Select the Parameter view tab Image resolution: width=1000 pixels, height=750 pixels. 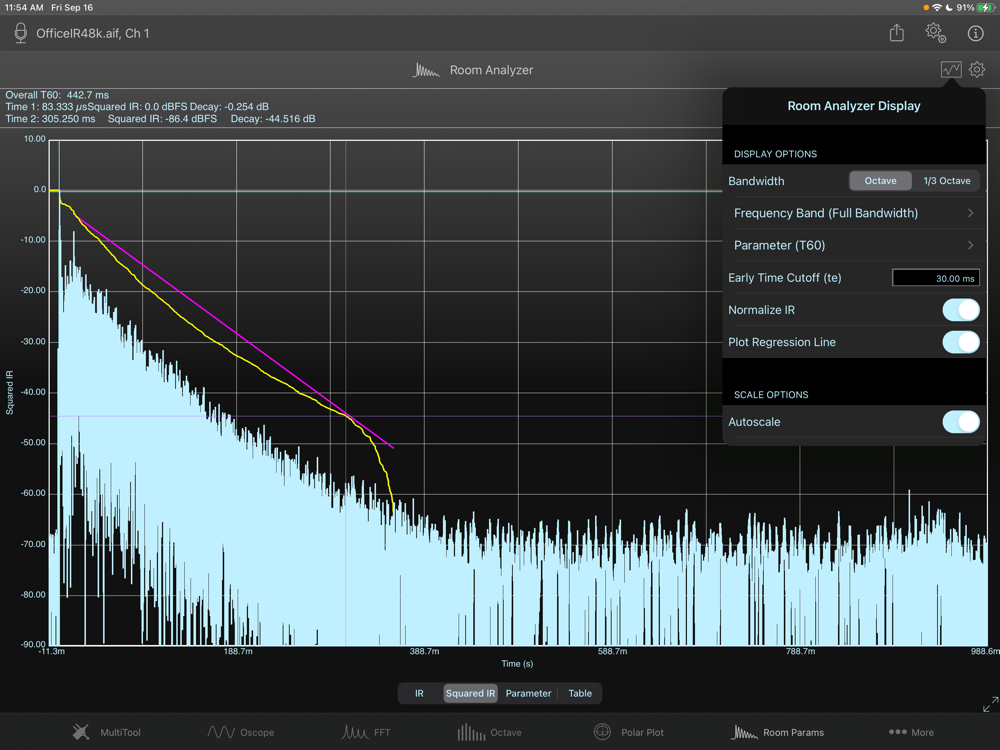pyautogui.click(x=528, y=693)
